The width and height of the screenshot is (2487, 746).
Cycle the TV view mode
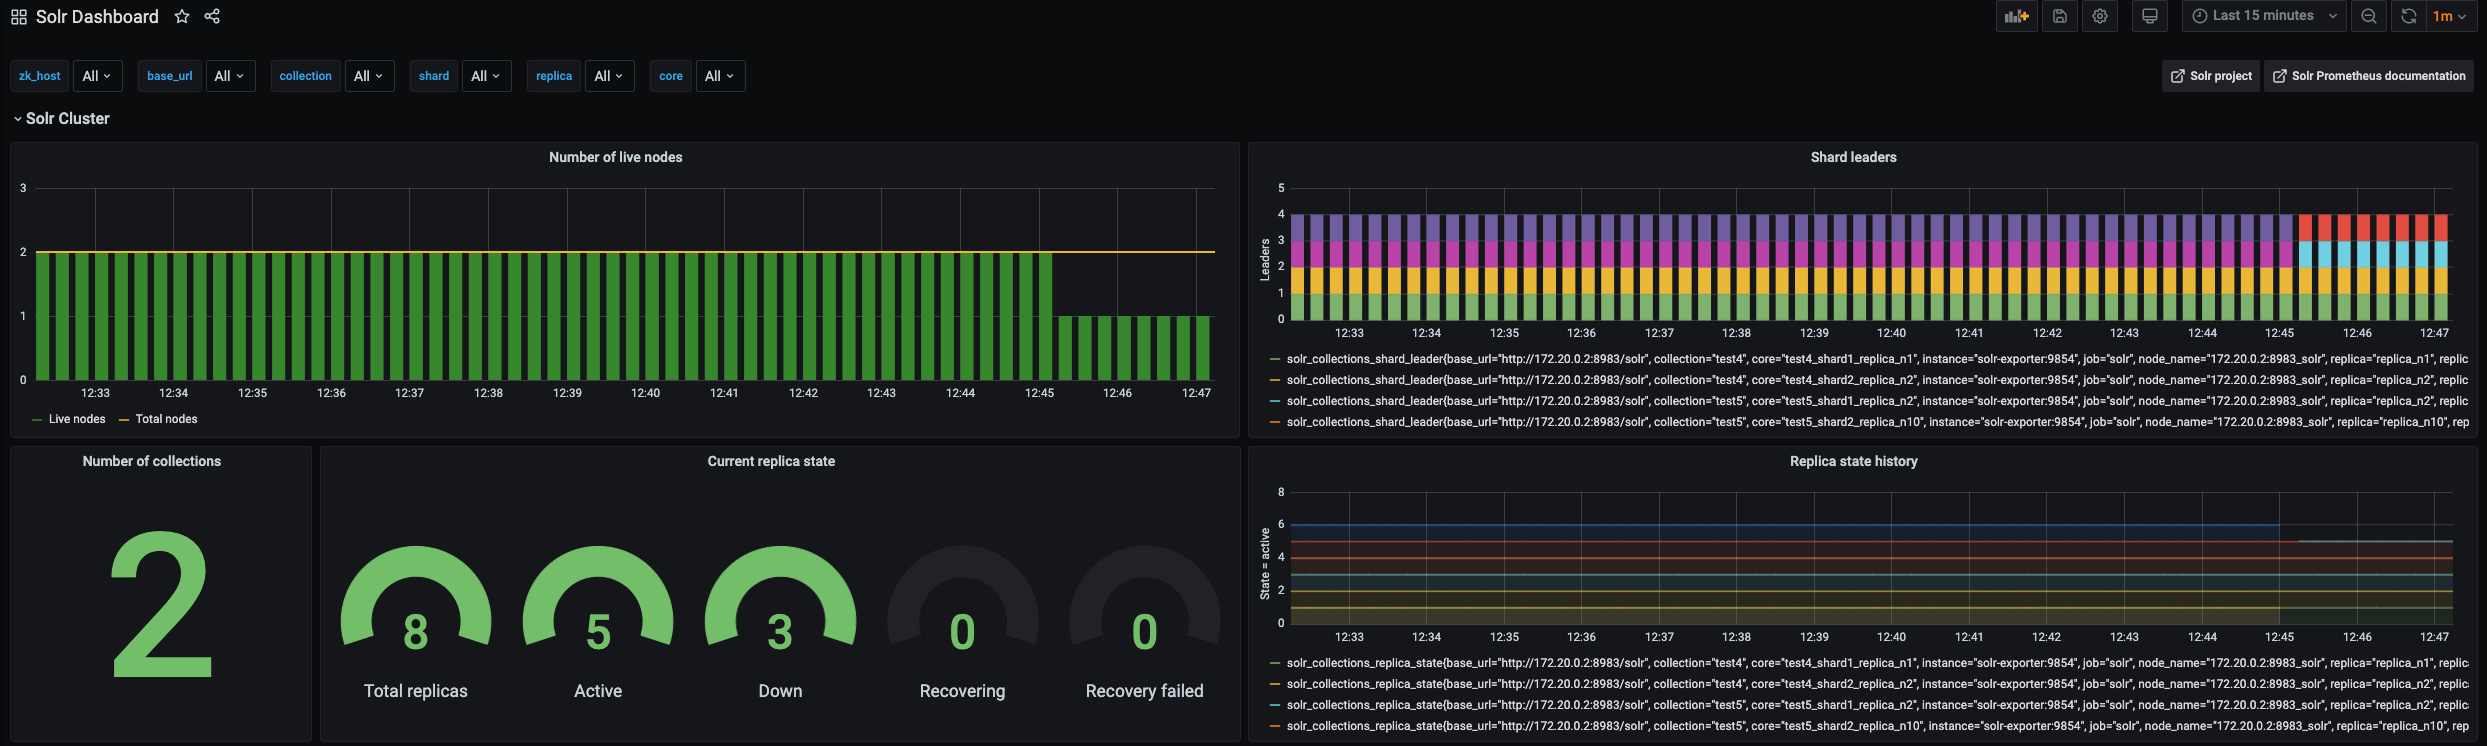2150,16
